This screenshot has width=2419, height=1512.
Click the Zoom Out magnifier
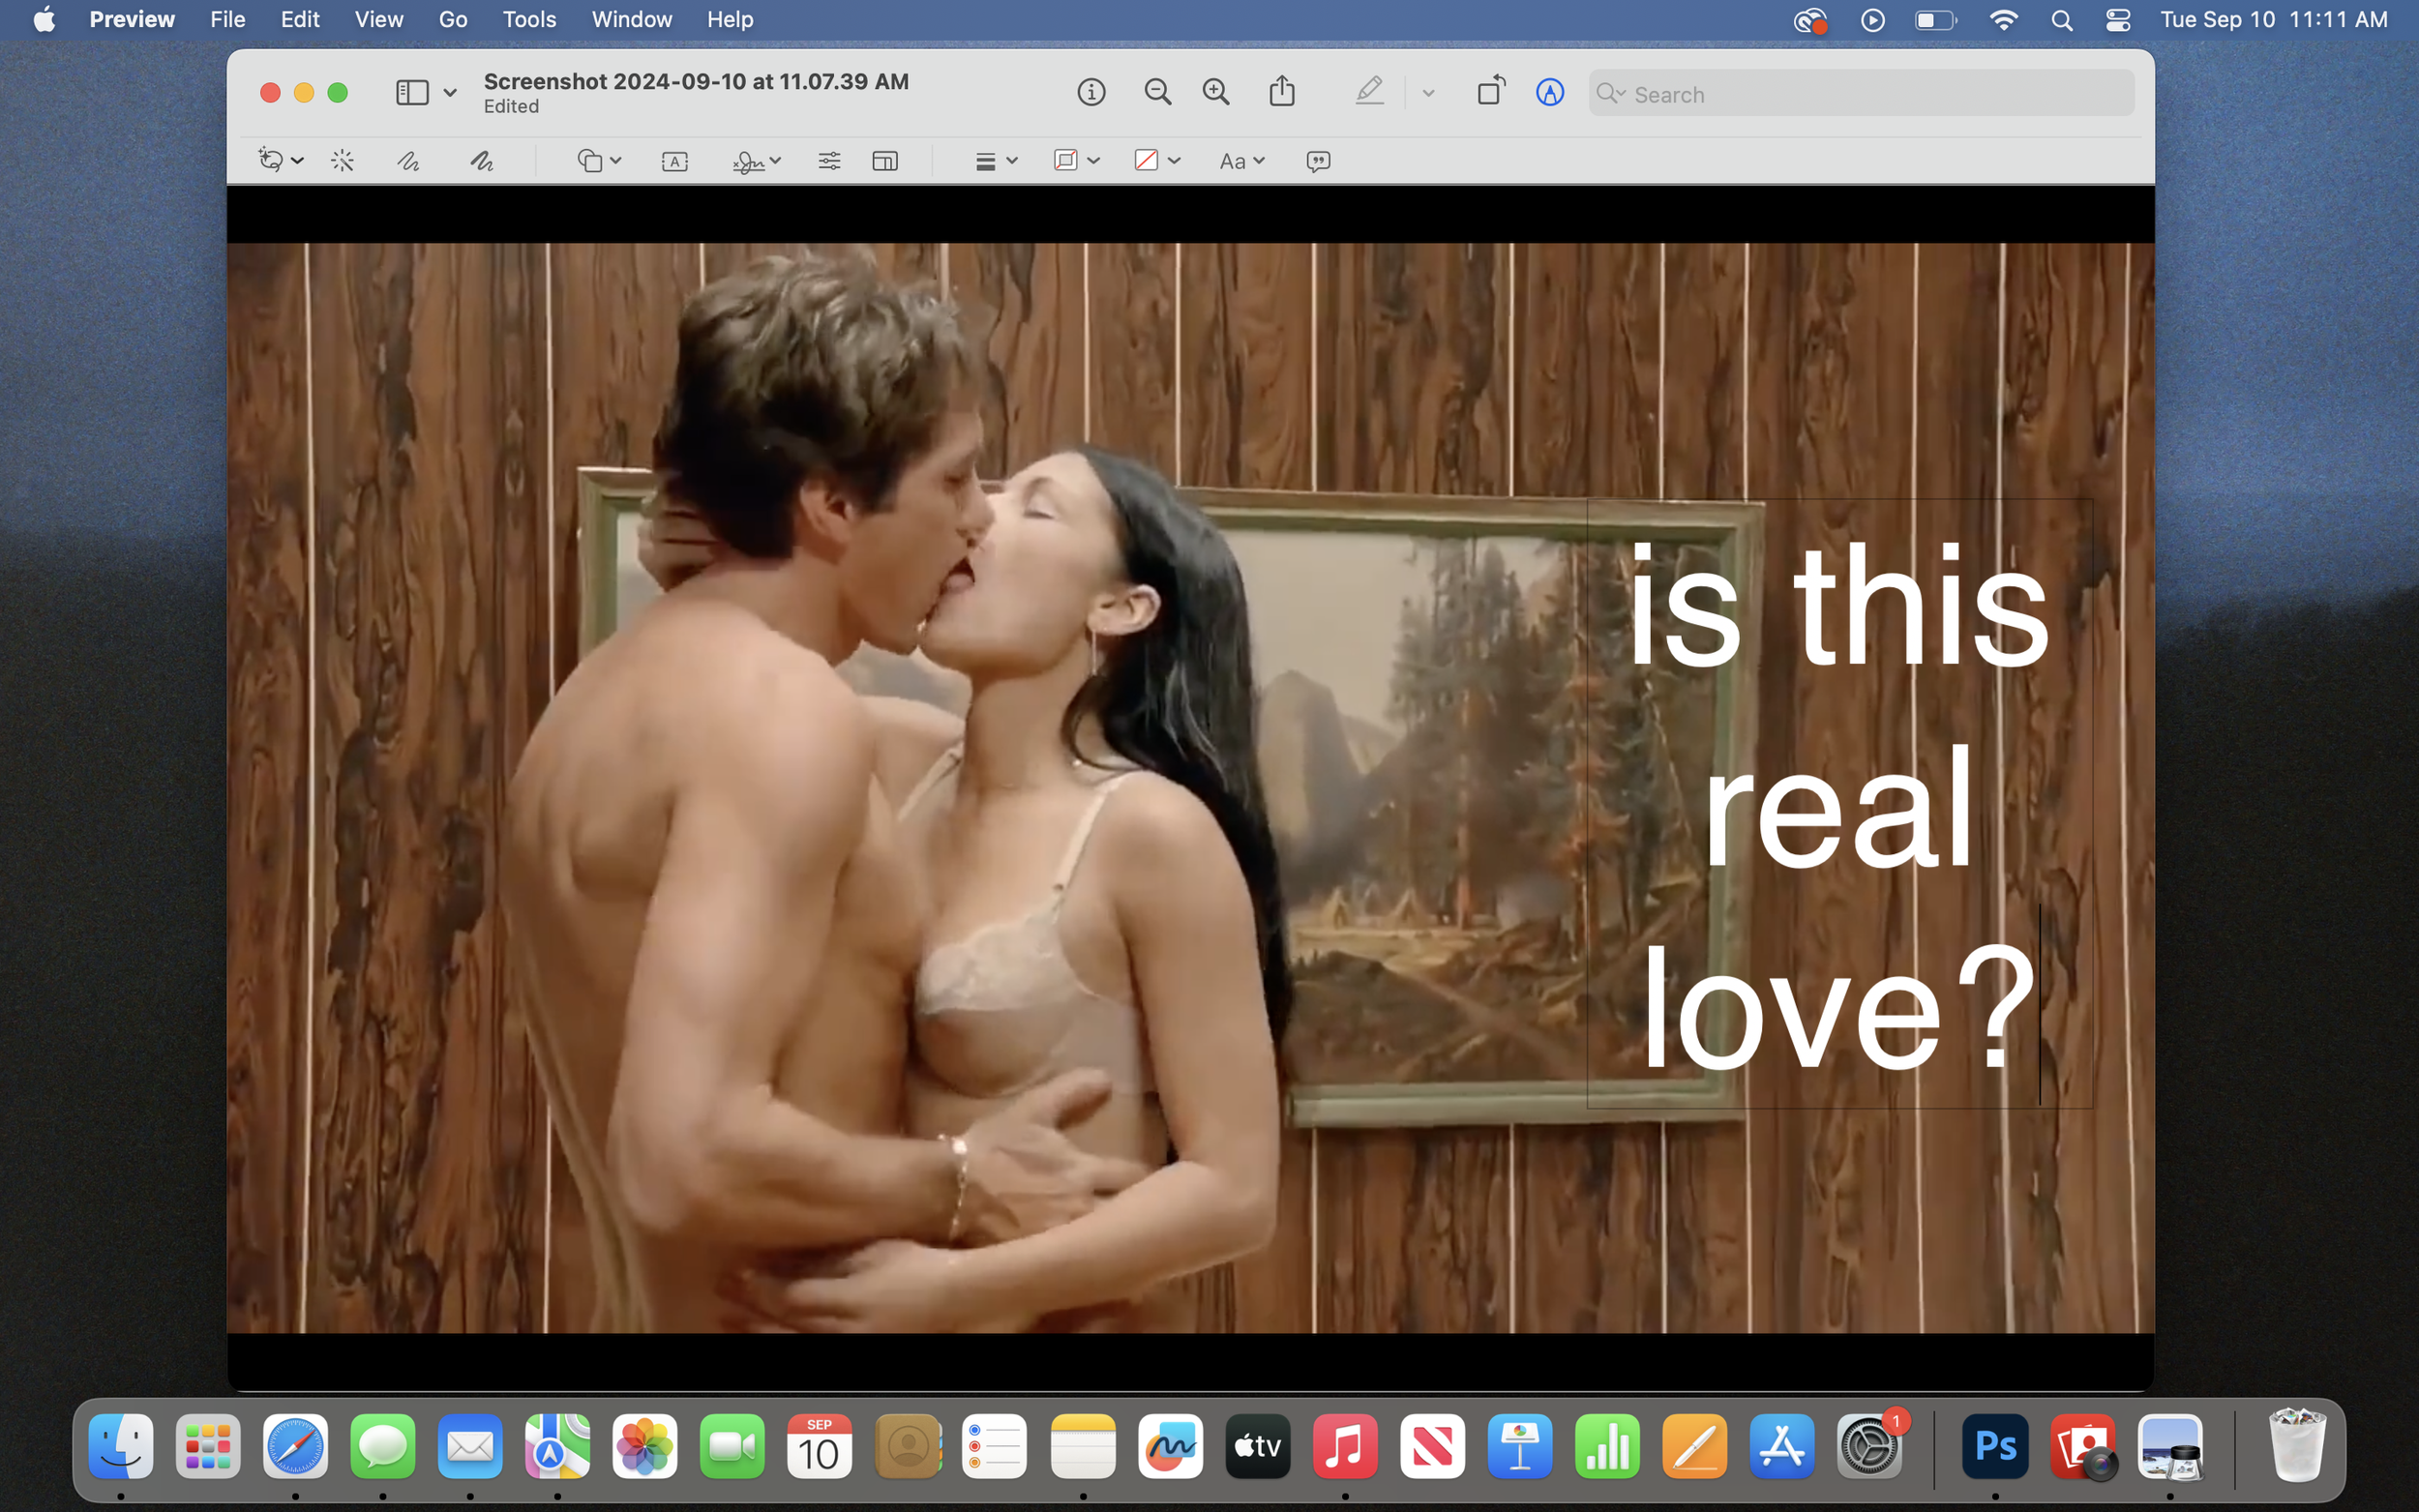click(1157, 93)
